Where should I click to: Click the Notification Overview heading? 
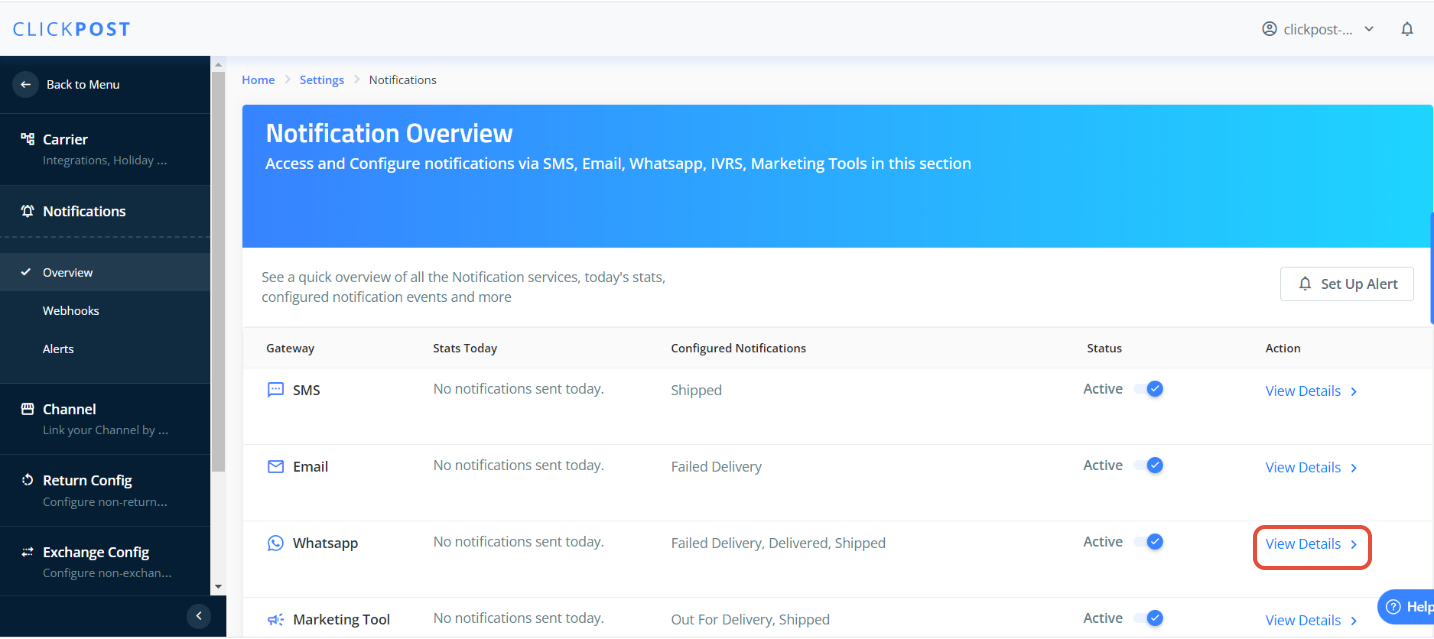389,133
